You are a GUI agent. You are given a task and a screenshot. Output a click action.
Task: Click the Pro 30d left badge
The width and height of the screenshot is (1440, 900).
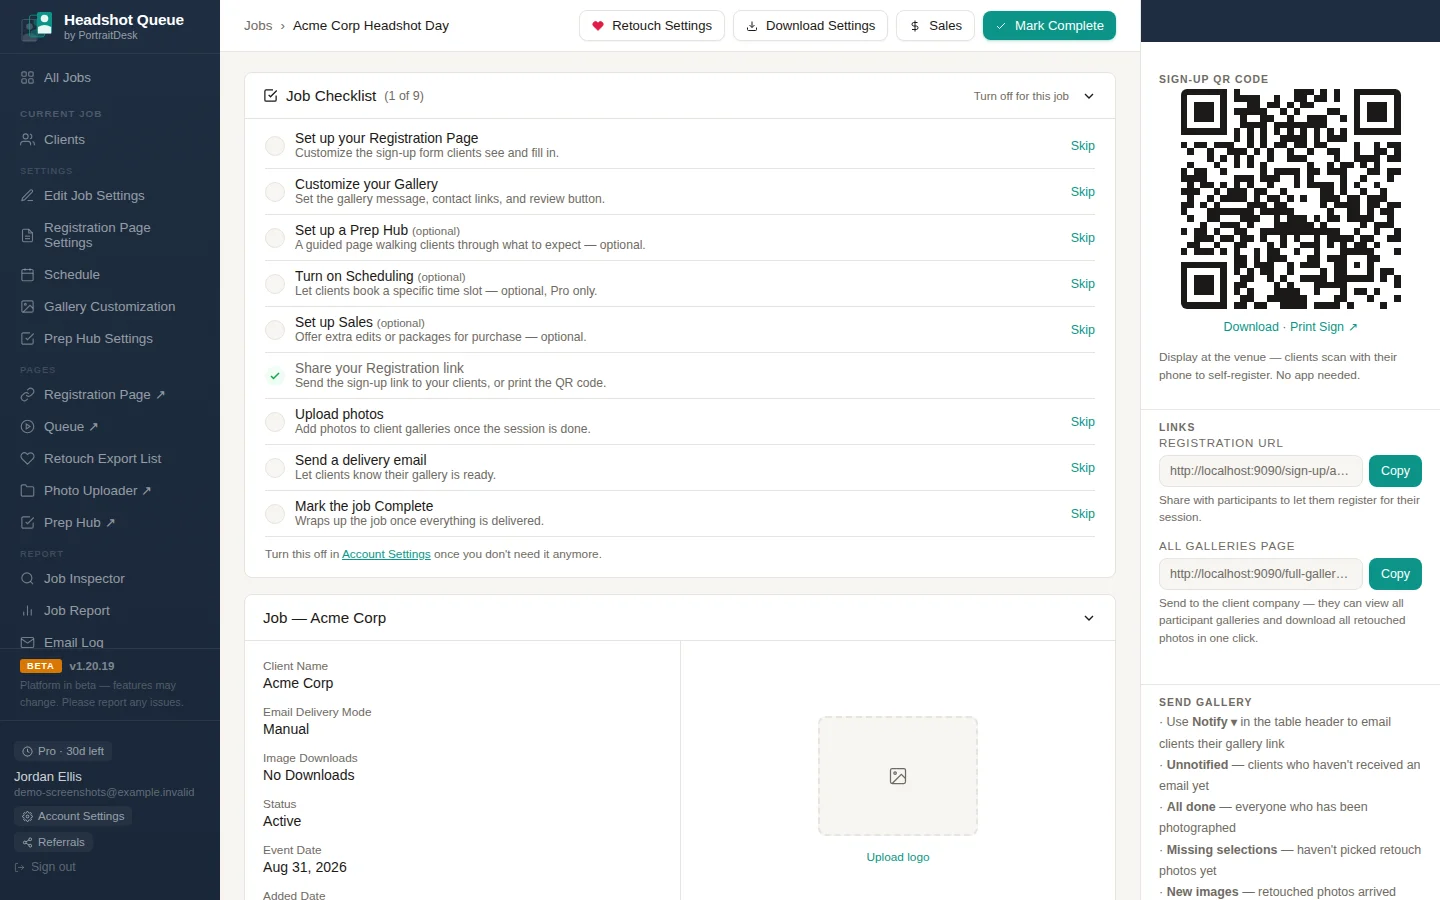64,751
